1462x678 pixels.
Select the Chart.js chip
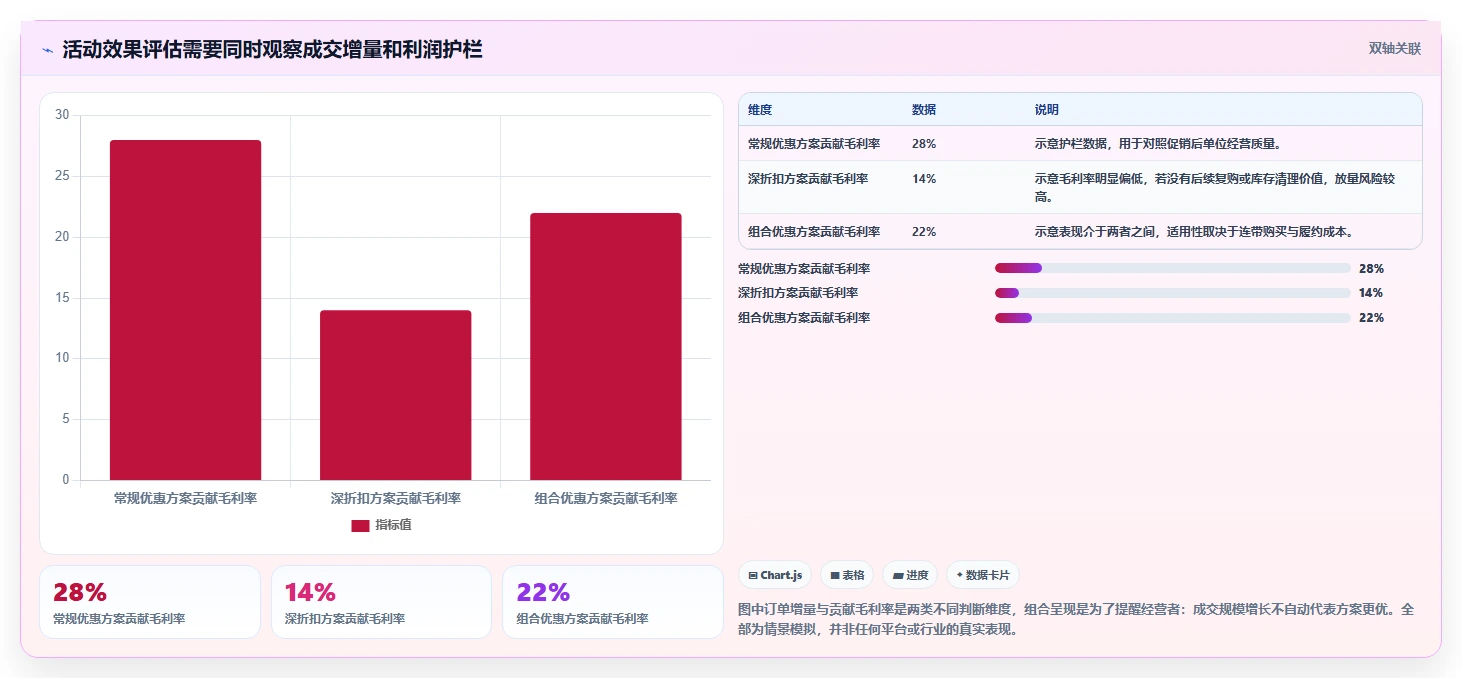coord(775,575)
